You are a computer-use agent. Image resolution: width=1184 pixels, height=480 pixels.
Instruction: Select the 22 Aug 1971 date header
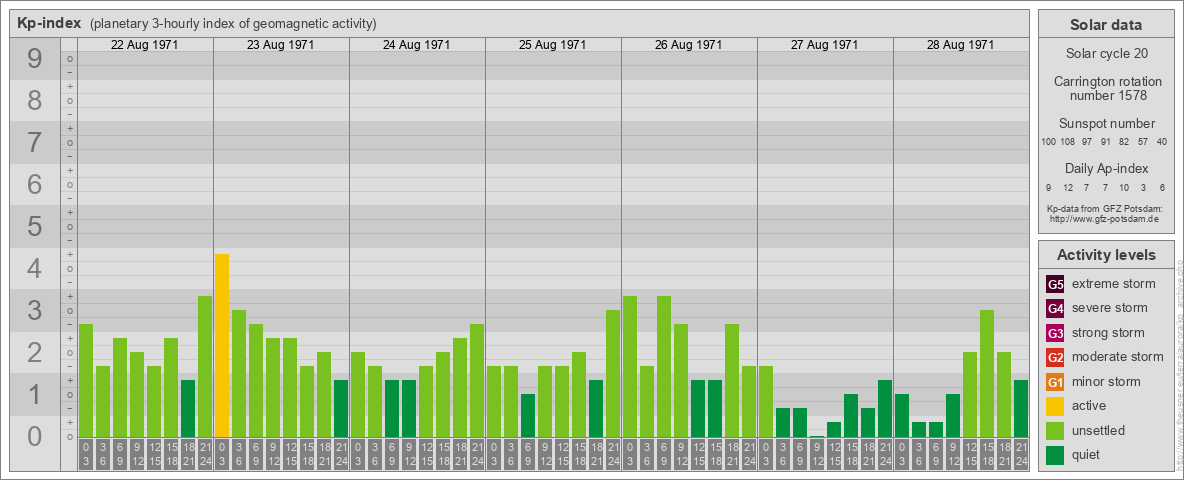[x=145, y=45]
